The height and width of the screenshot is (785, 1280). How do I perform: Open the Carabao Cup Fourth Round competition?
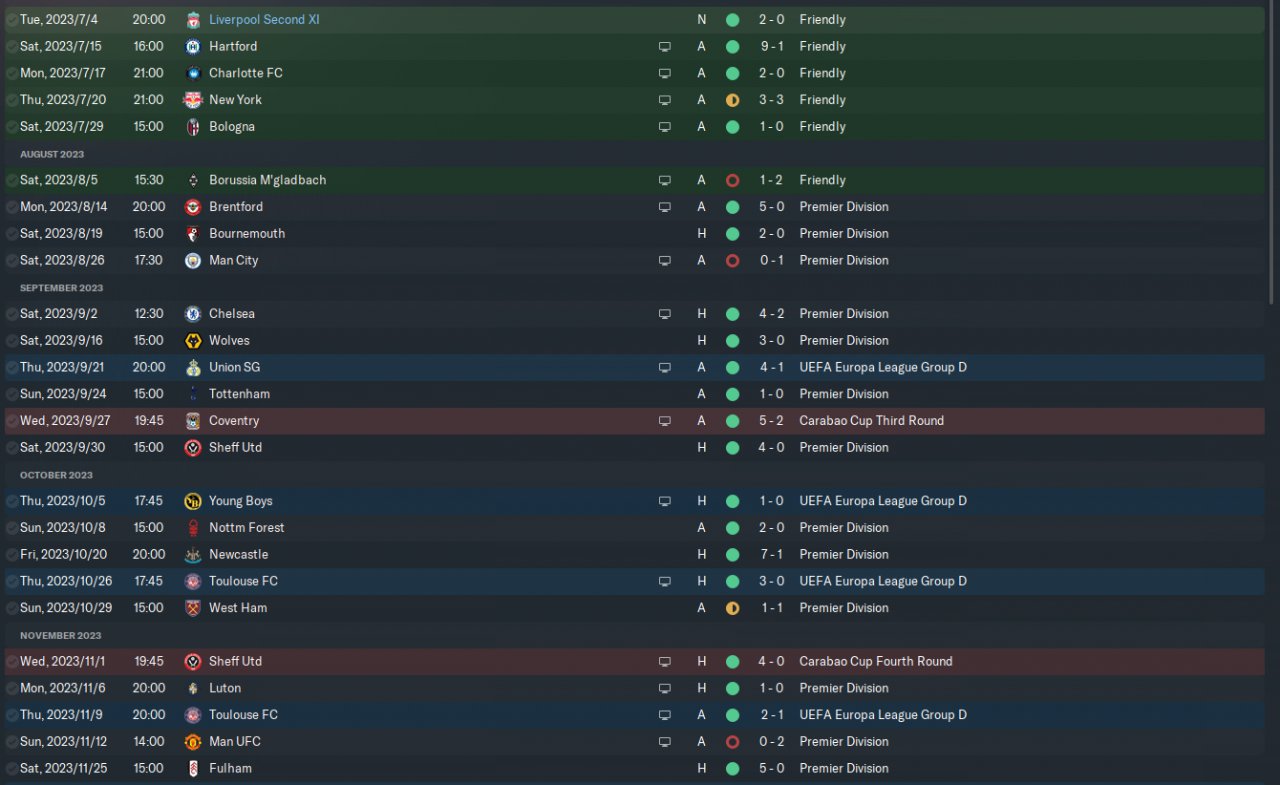pyautogui.click(x=876, y=661)
